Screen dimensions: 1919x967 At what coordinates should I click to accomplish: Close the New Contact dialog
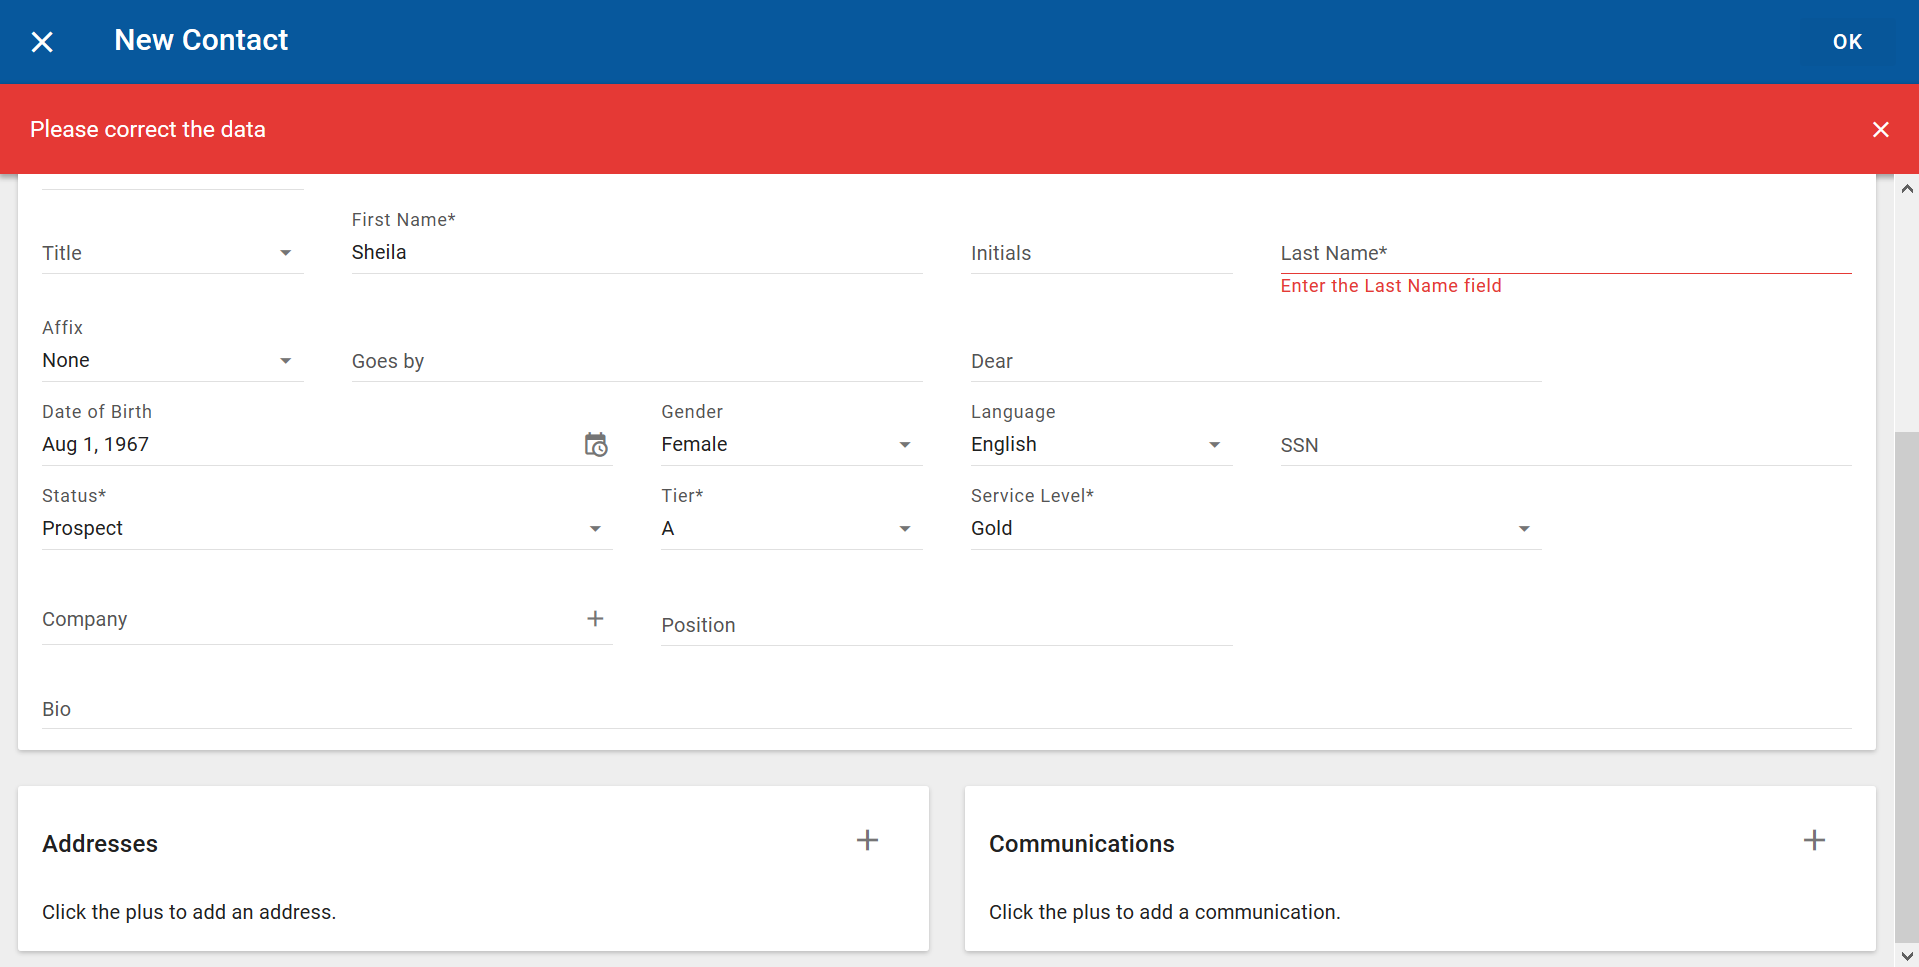pyautogui.click(x=42, y=41)
